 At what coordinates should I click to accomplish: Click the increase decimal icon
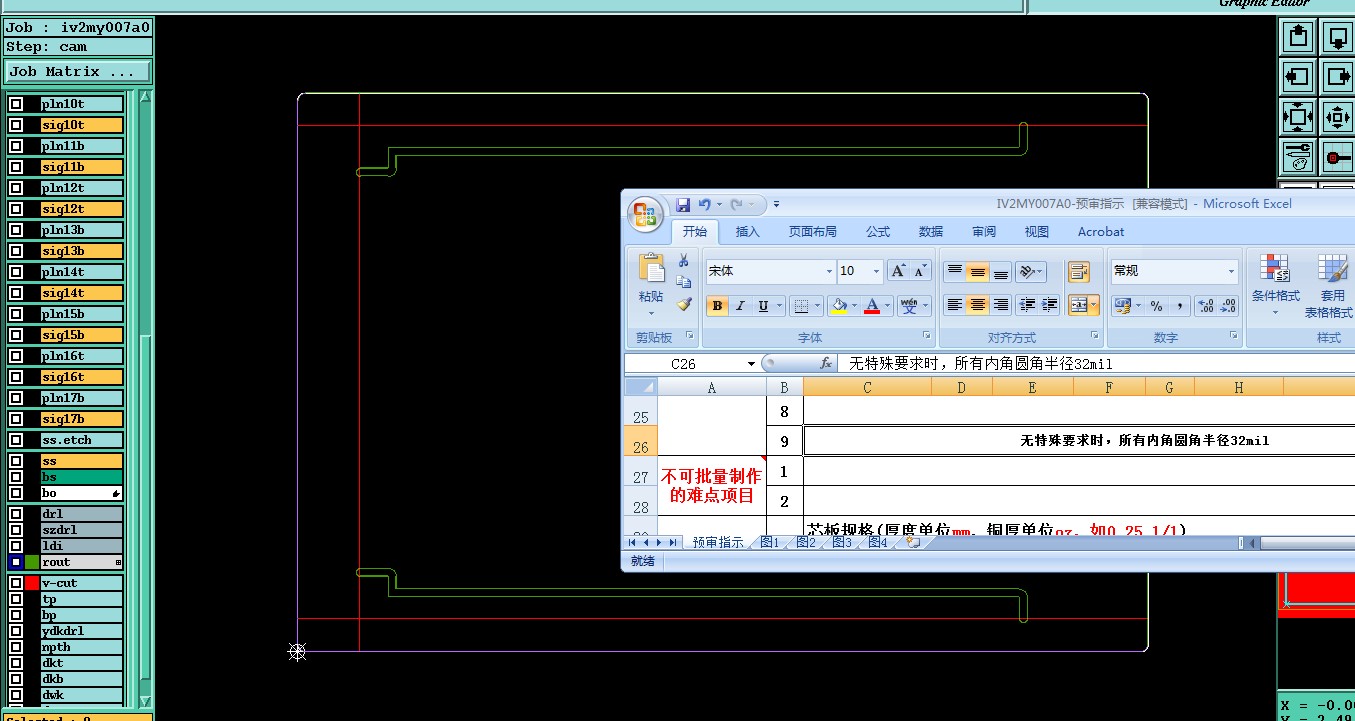pos(1204,306)
